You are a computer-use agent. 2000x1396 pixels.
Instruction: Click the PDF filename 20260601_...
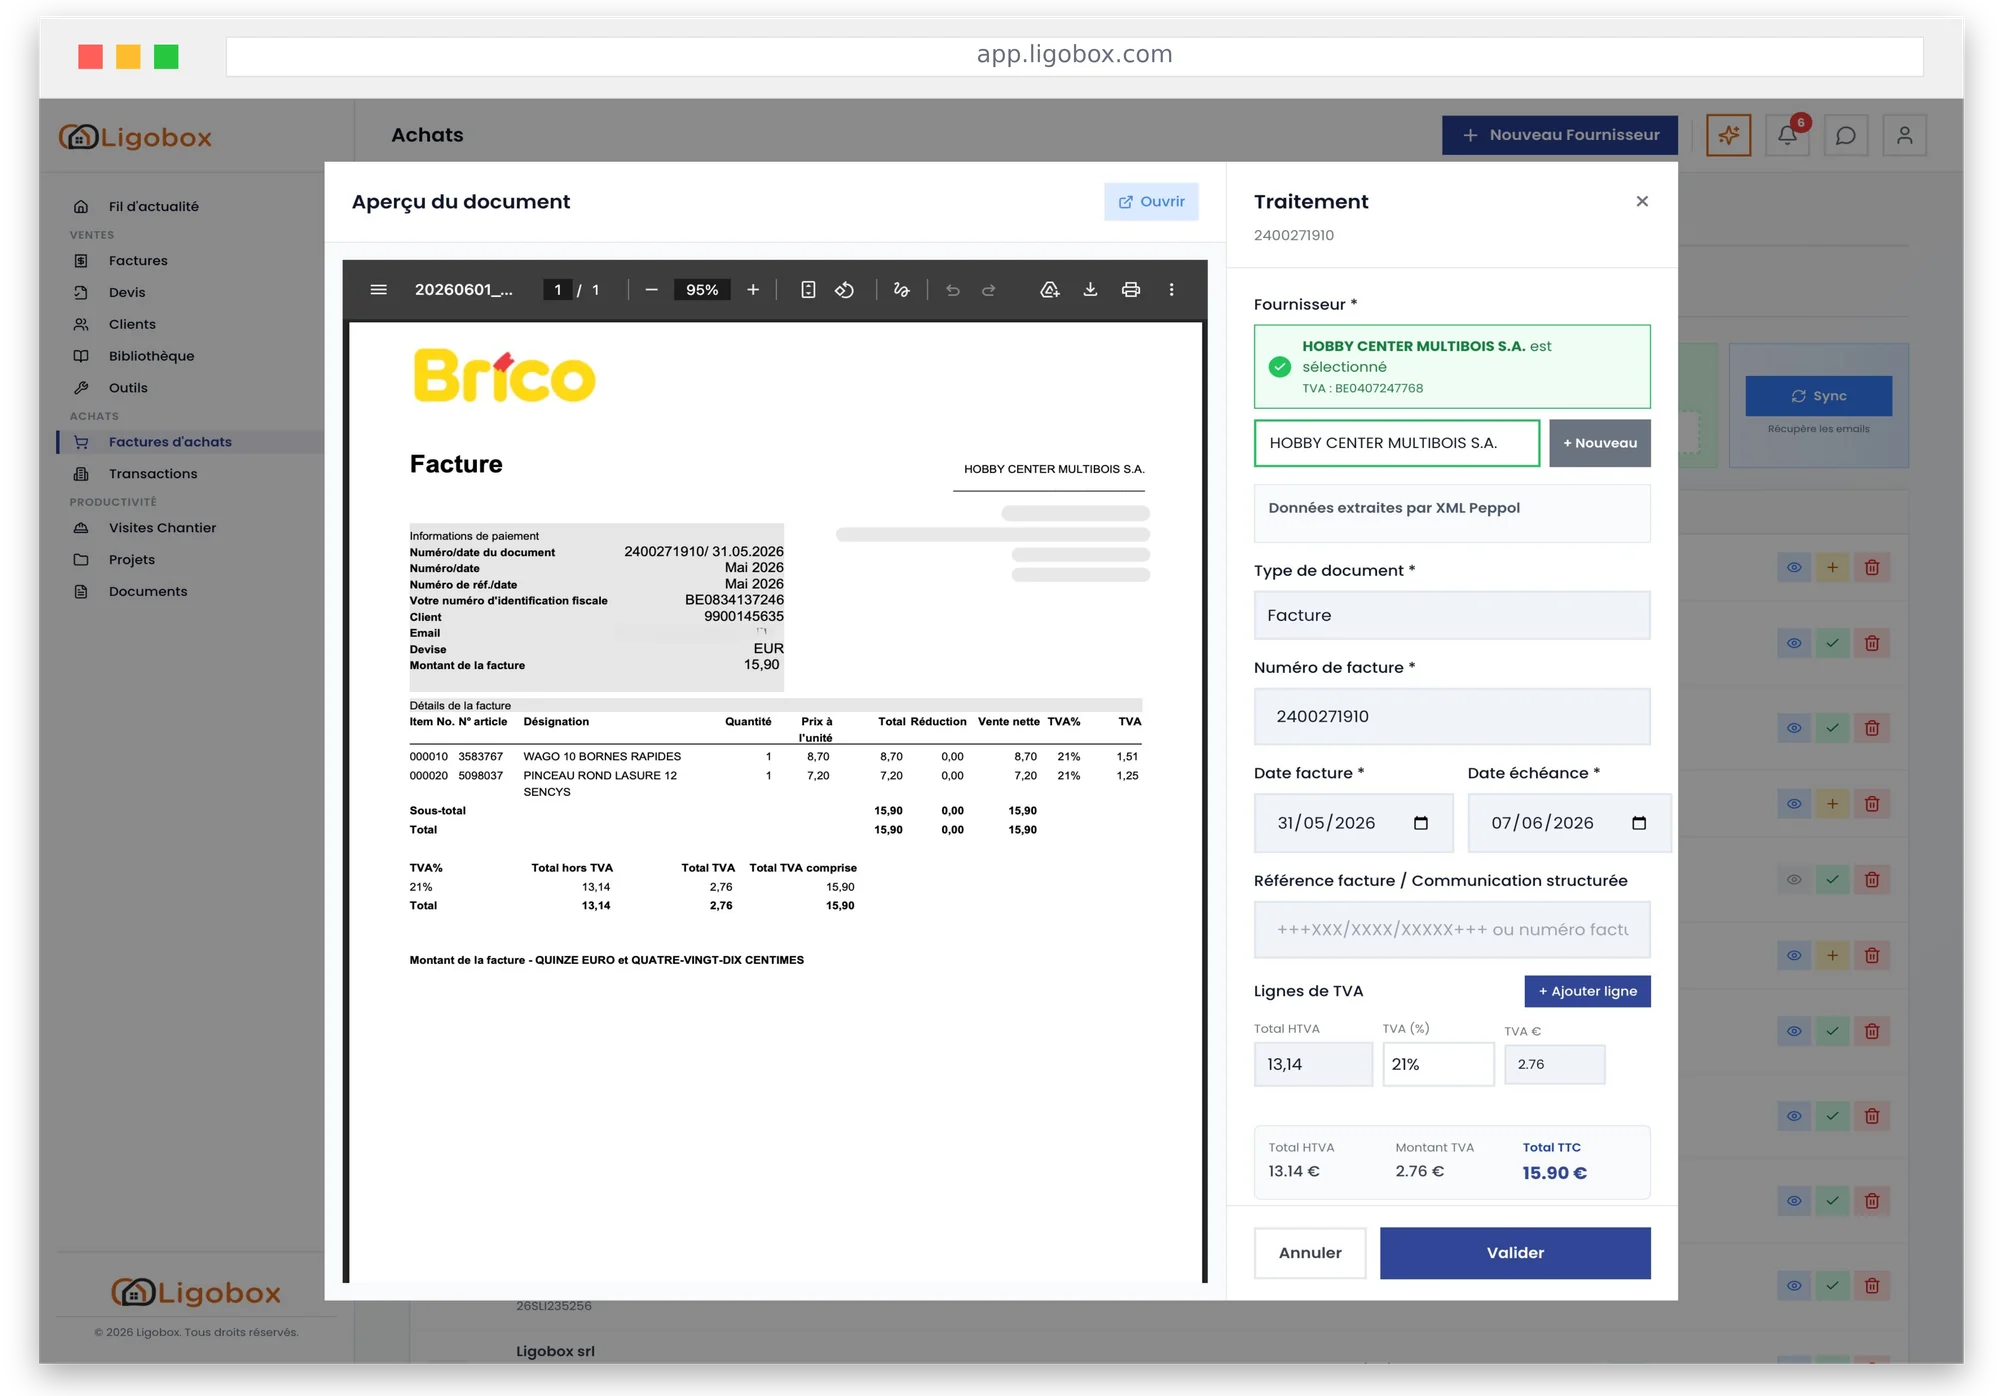point(464,290)
